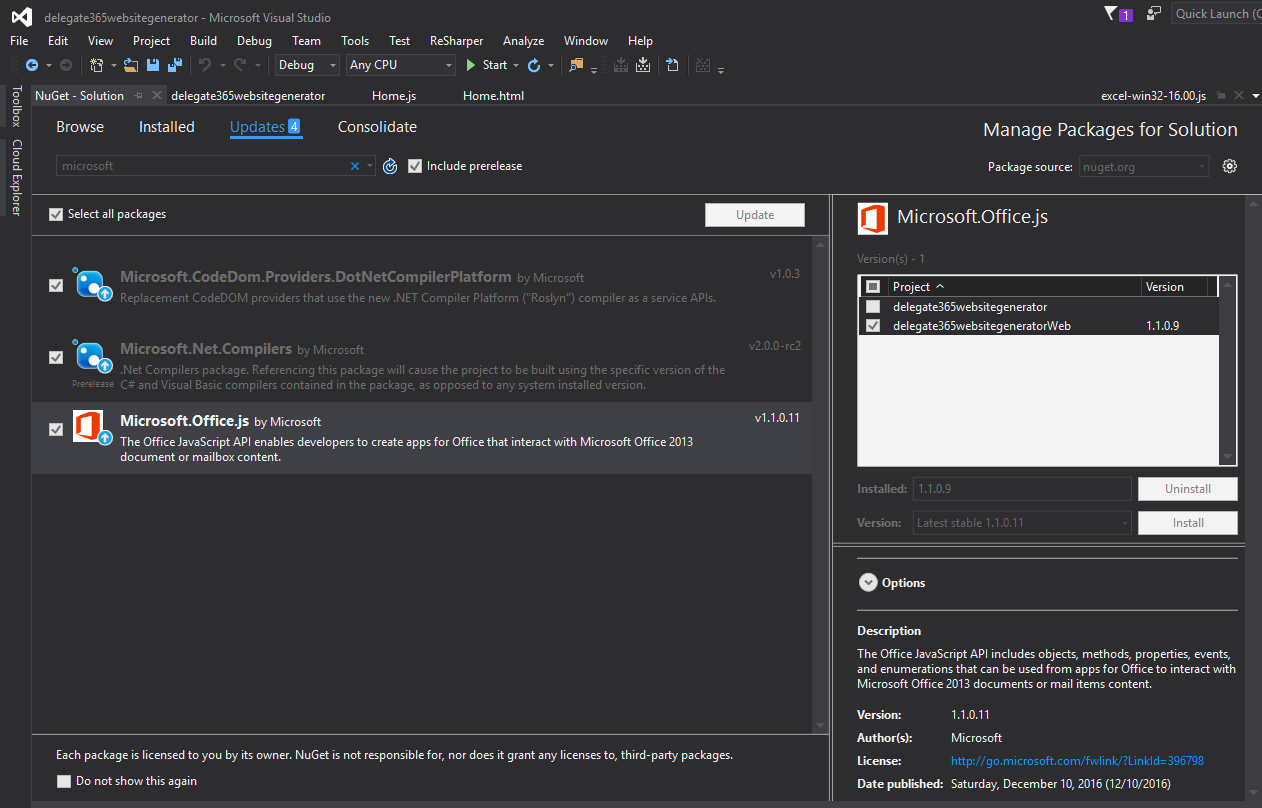Click the refresh icon beside search box
This screenshot has height=808, width=1262.
click(391, 166)
